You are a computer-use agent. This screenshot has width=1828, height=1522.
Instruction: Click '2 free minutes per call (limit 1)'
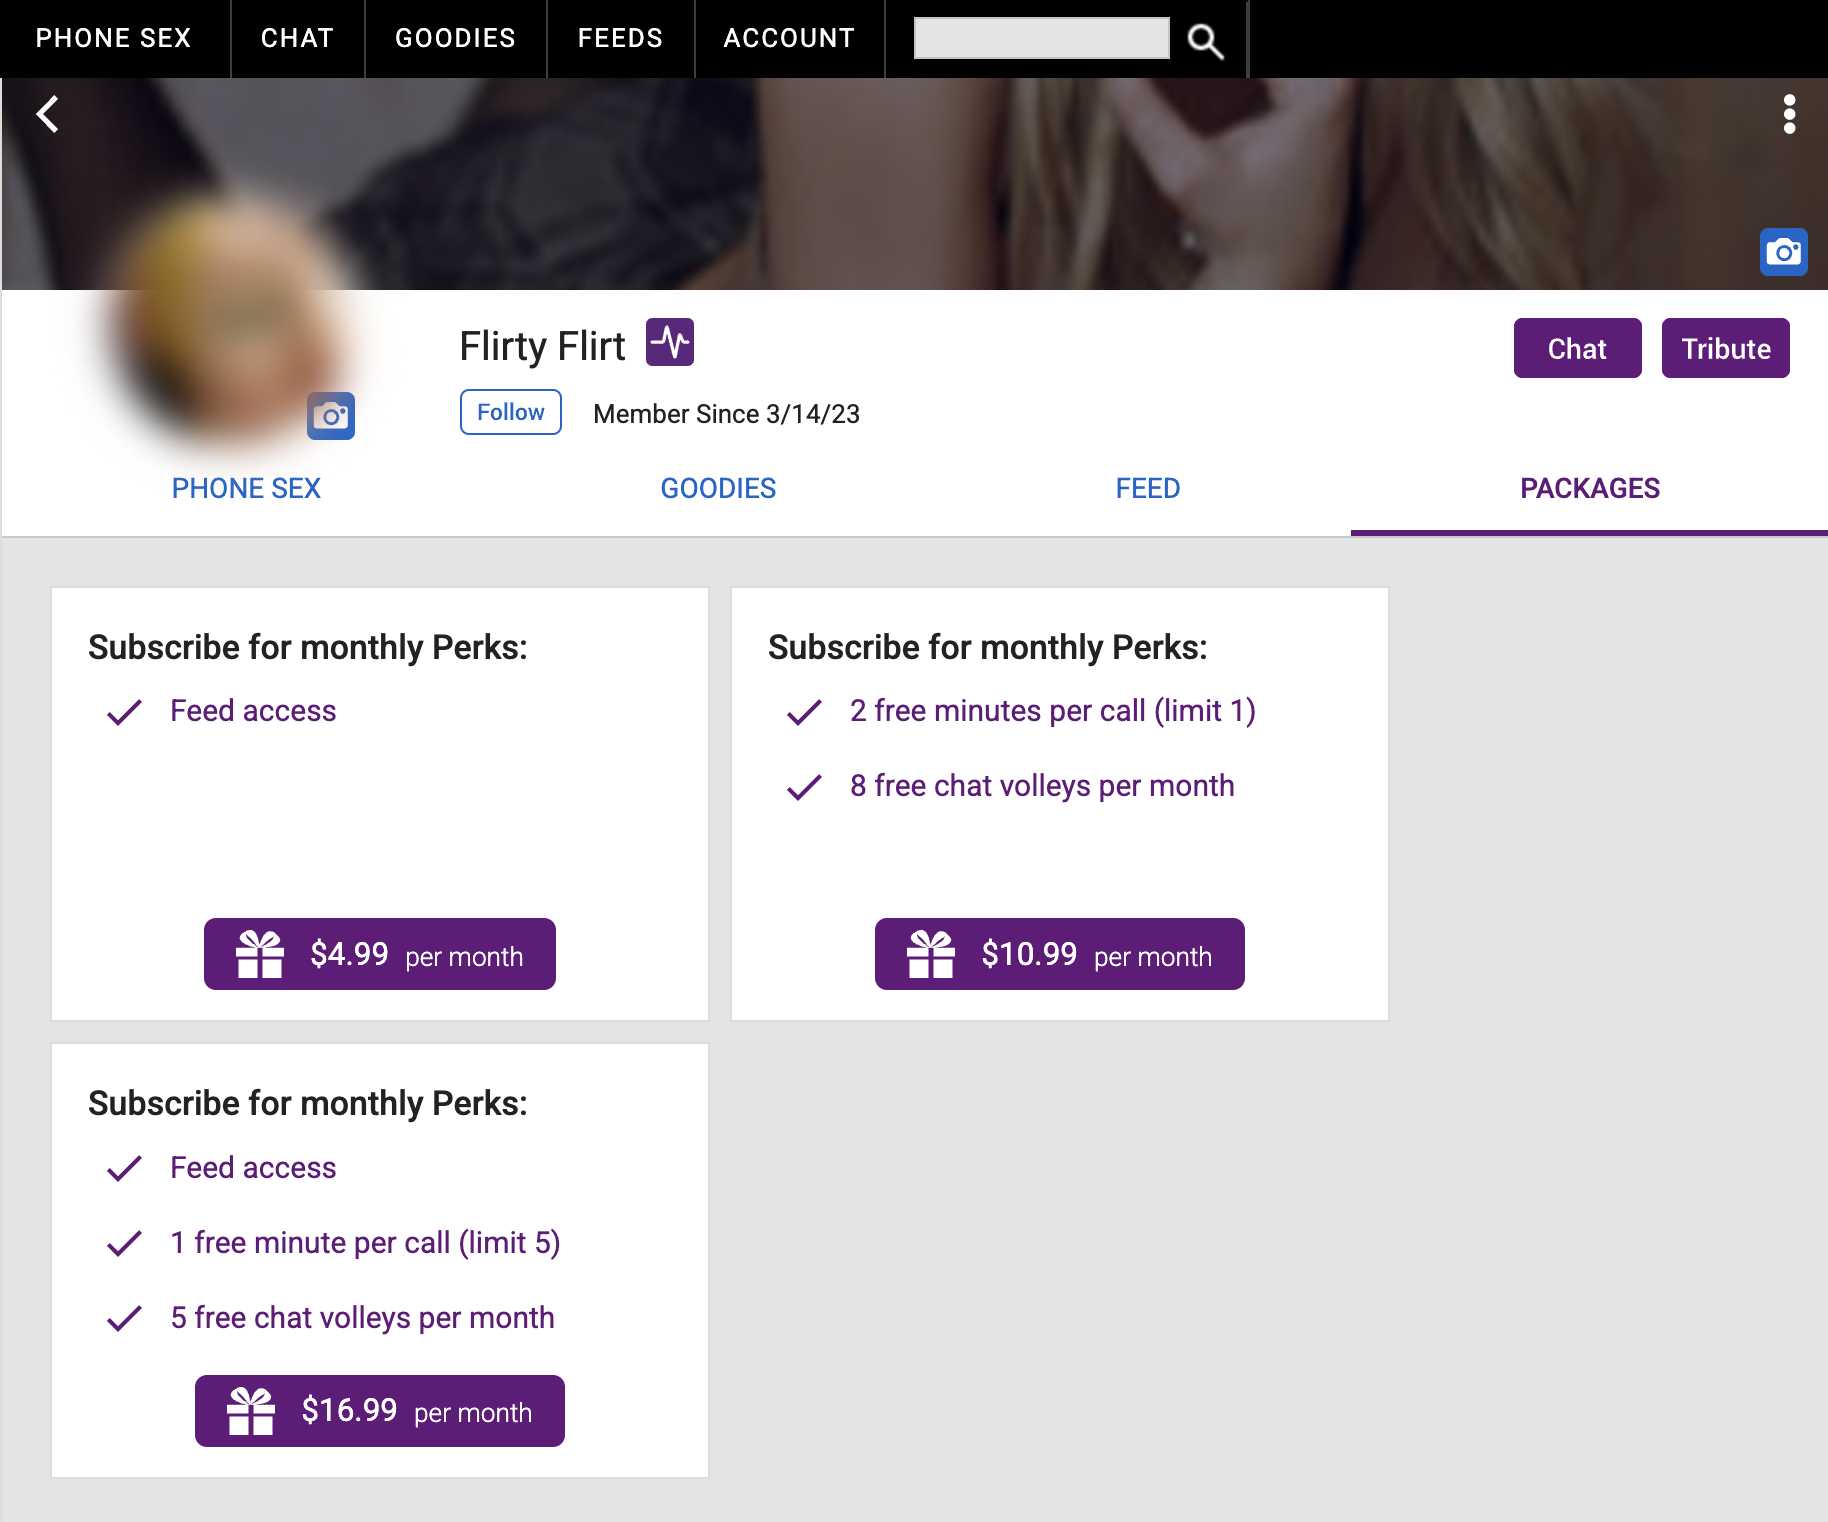[1052, 711]
